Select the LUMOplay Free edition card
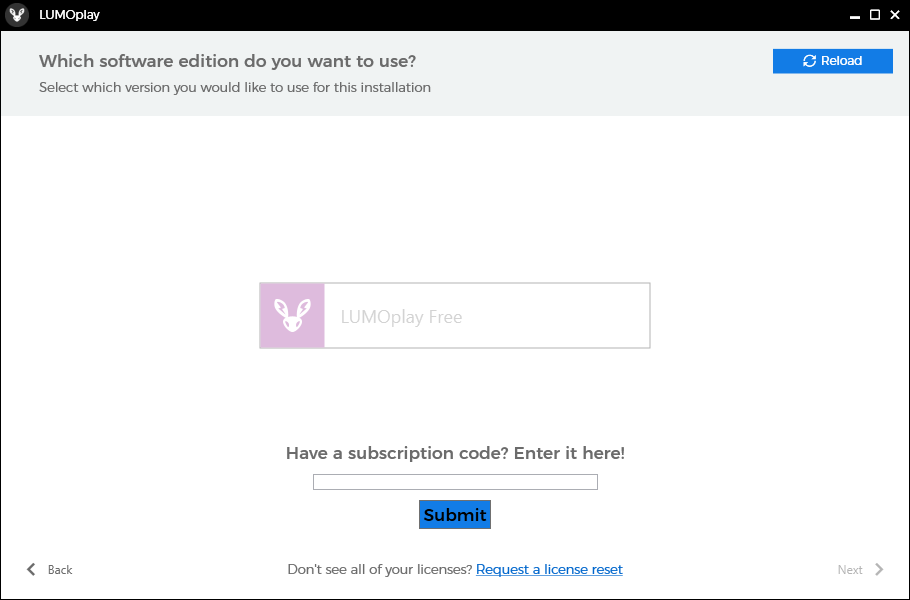The height and width of the screenshot is (600, 910). [454, 316]
